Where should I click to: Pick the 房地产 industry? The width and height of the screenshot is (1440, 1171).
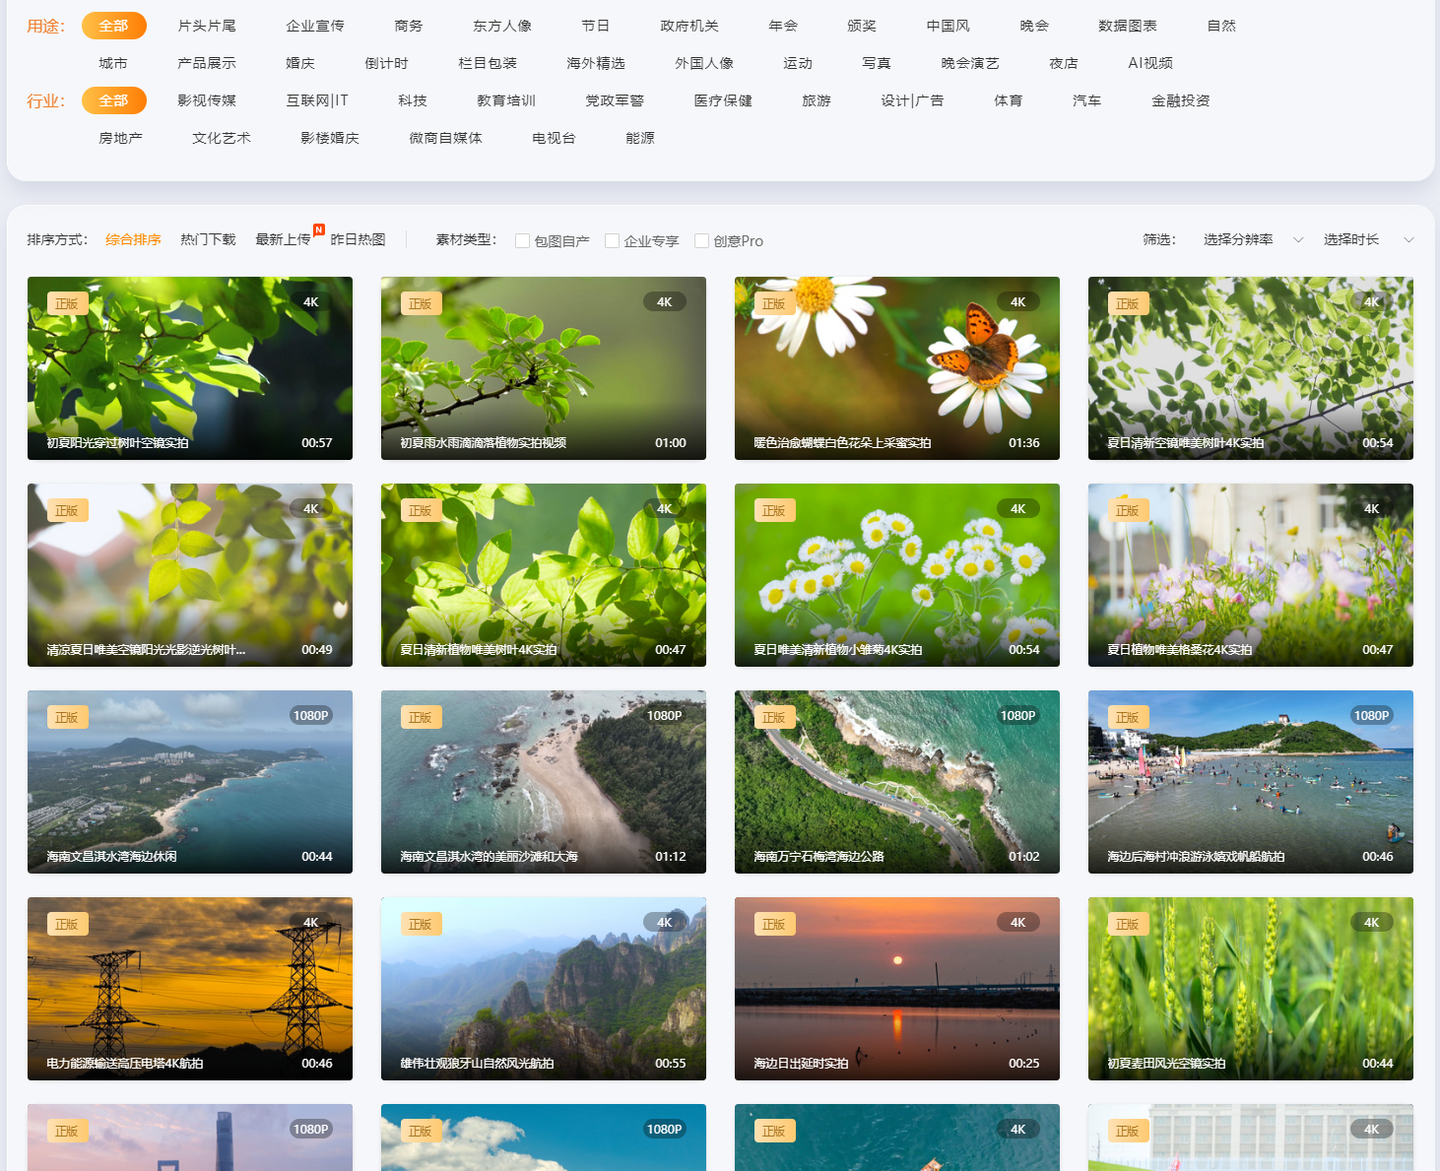click(120, 138)
